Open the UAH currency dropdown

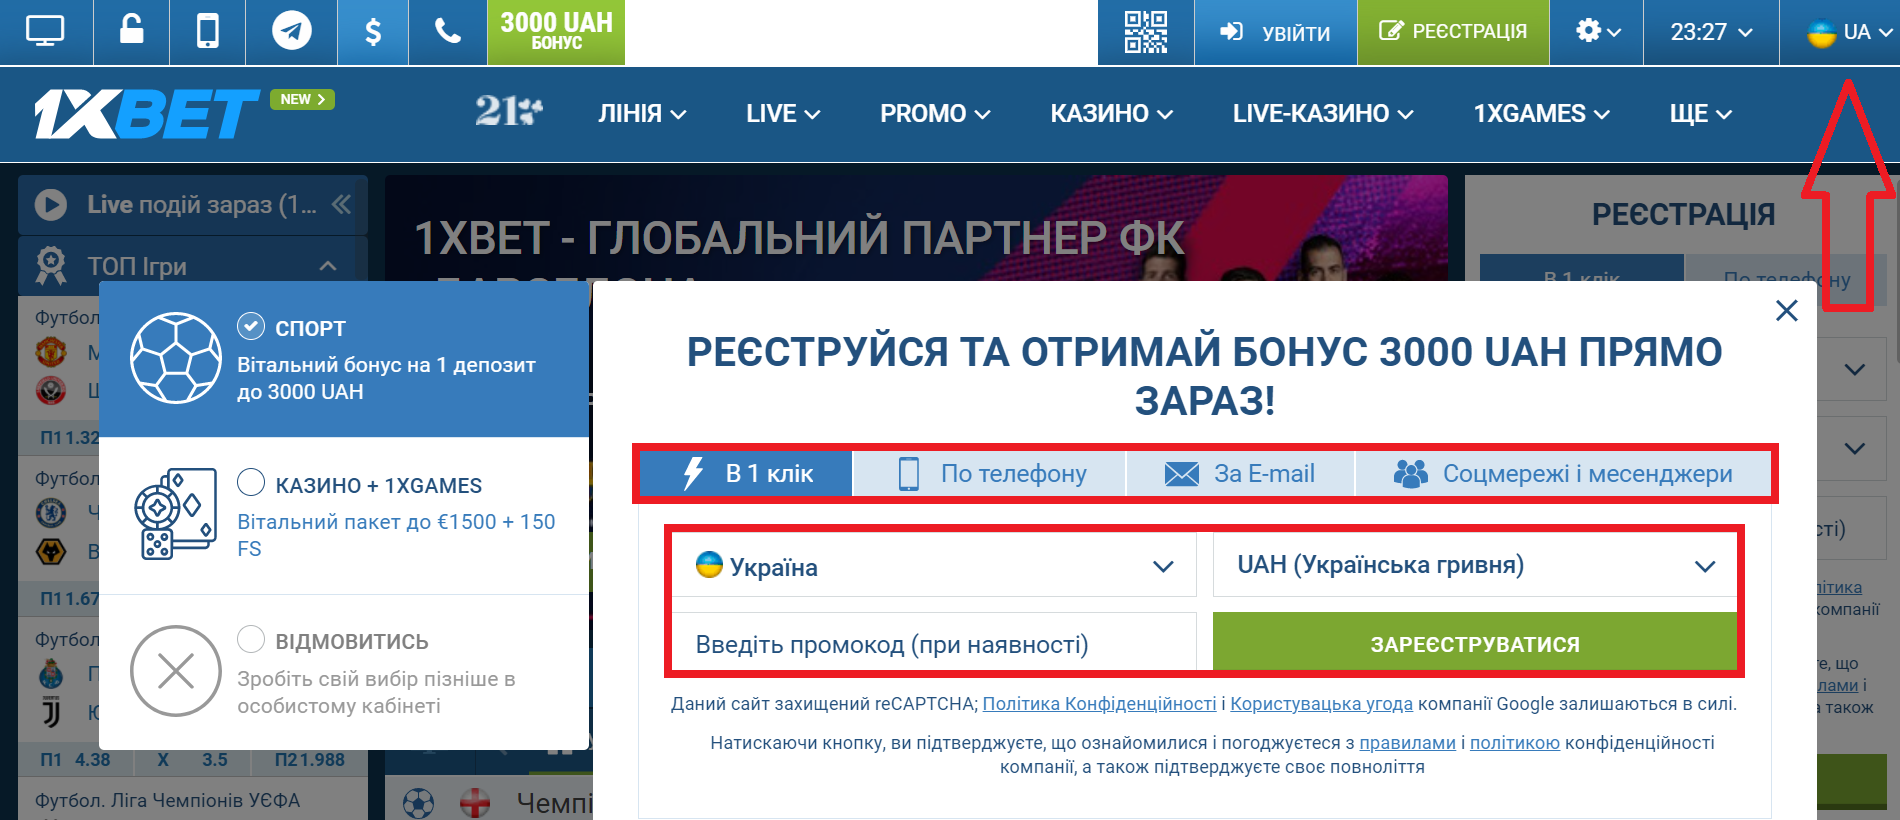[1475, 565]
